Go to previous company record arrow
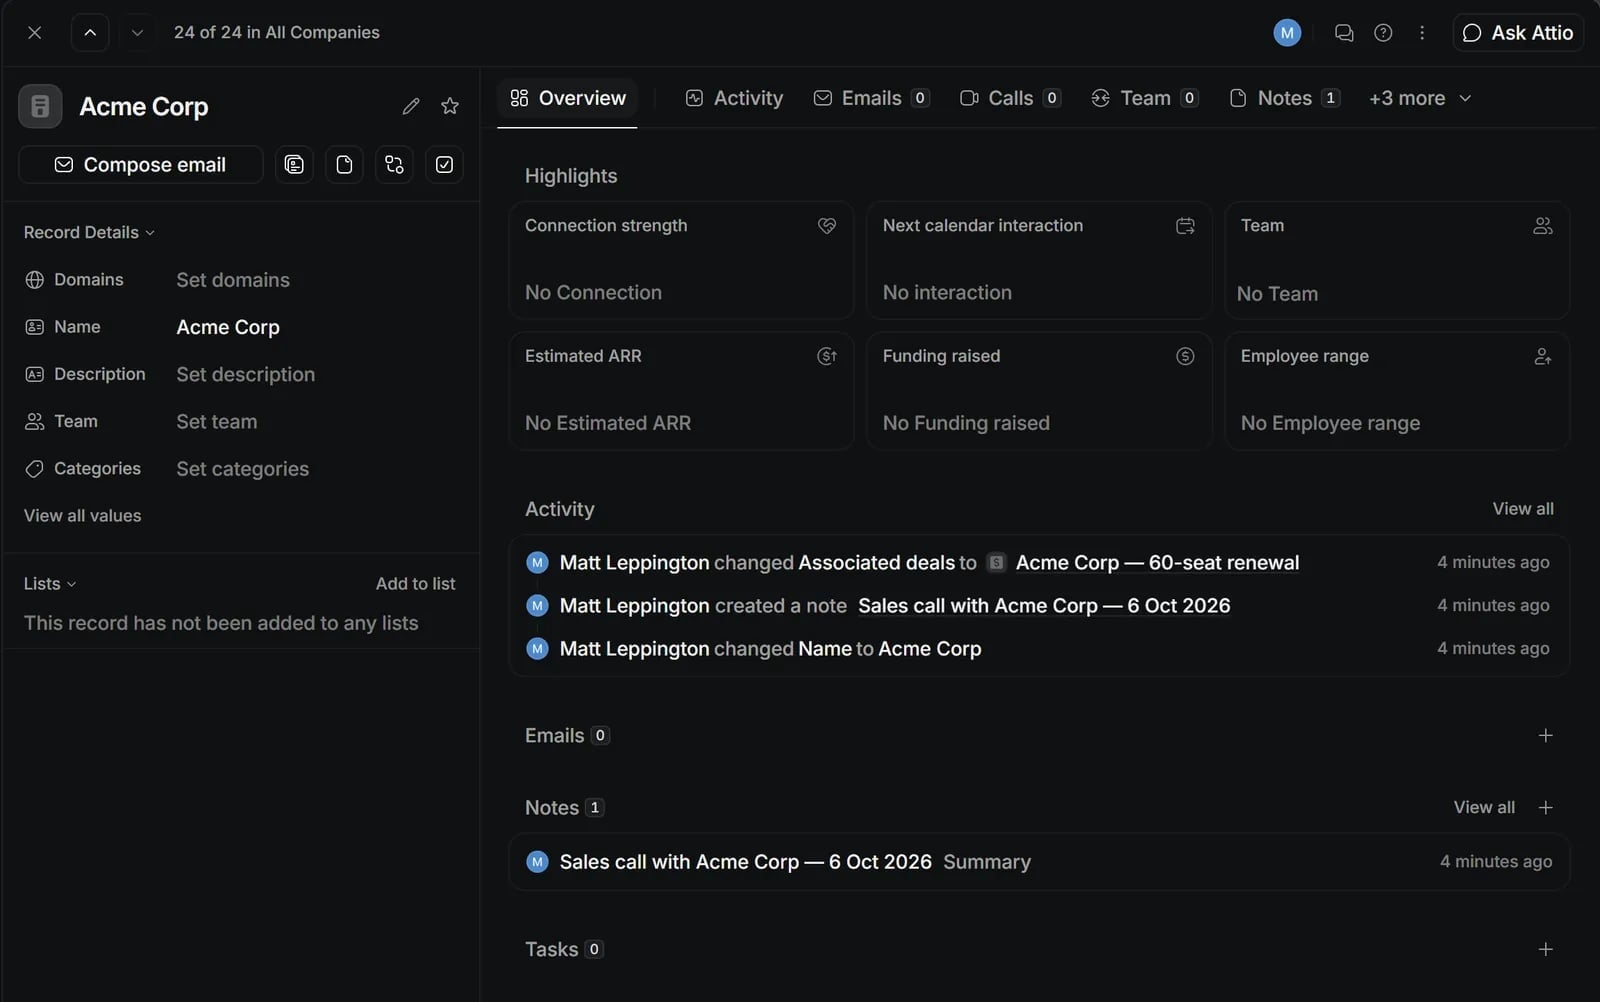Image resolution: width=1600 pixels, height=1002 pixels. coord(90,33)
